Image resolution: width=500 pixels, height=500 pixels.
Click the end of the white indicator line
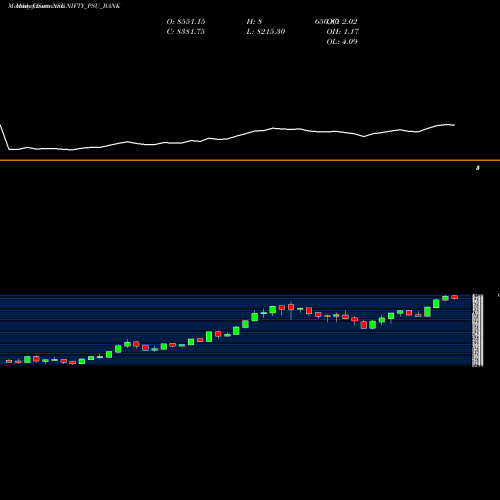(x=454, y=125)
